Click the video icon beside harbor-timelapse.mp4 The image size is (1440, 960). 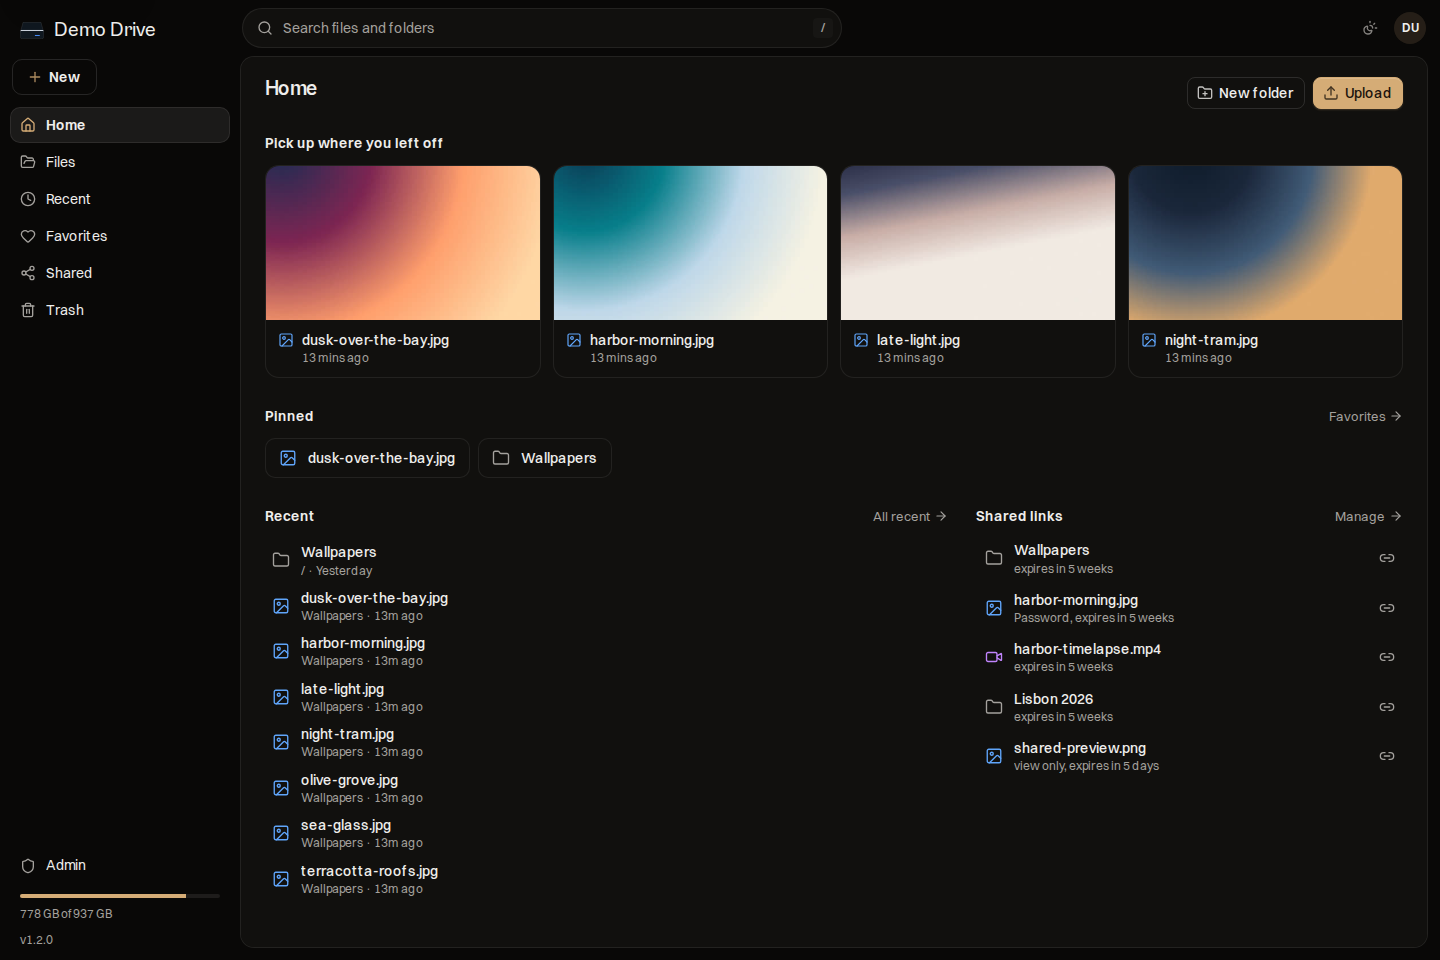(994, 657)
